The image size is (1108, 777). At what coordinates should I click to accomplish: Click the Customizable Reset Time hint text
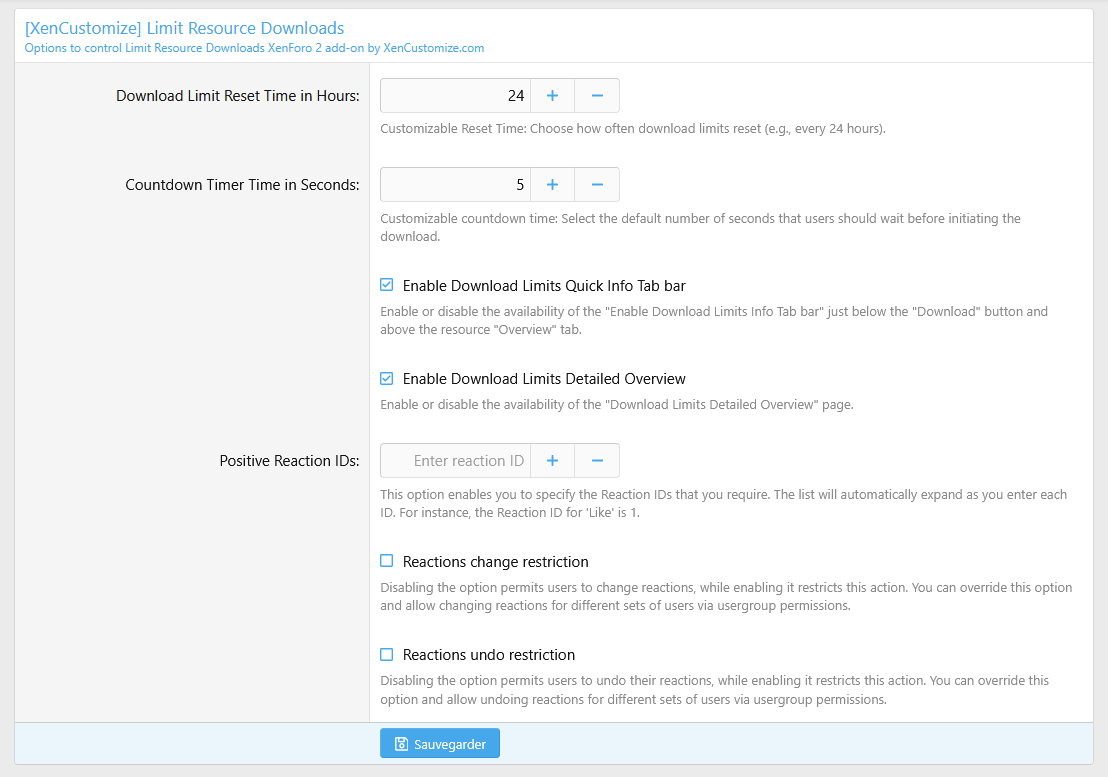coord(632,129)
